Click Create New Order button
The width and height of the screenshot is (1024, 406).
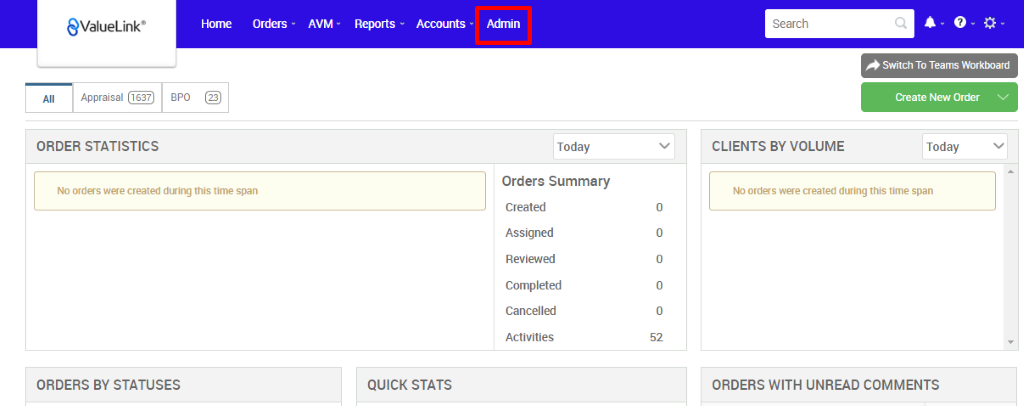(x=937, y=97)
